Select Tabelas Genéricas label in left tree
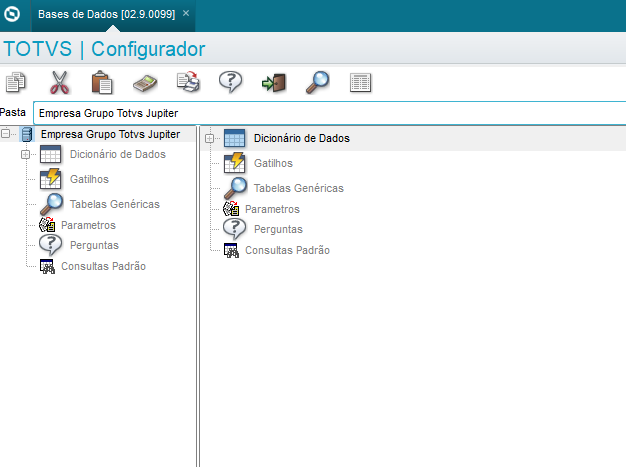The height and width of the screenshot is (467, 626). coord(115,204)
